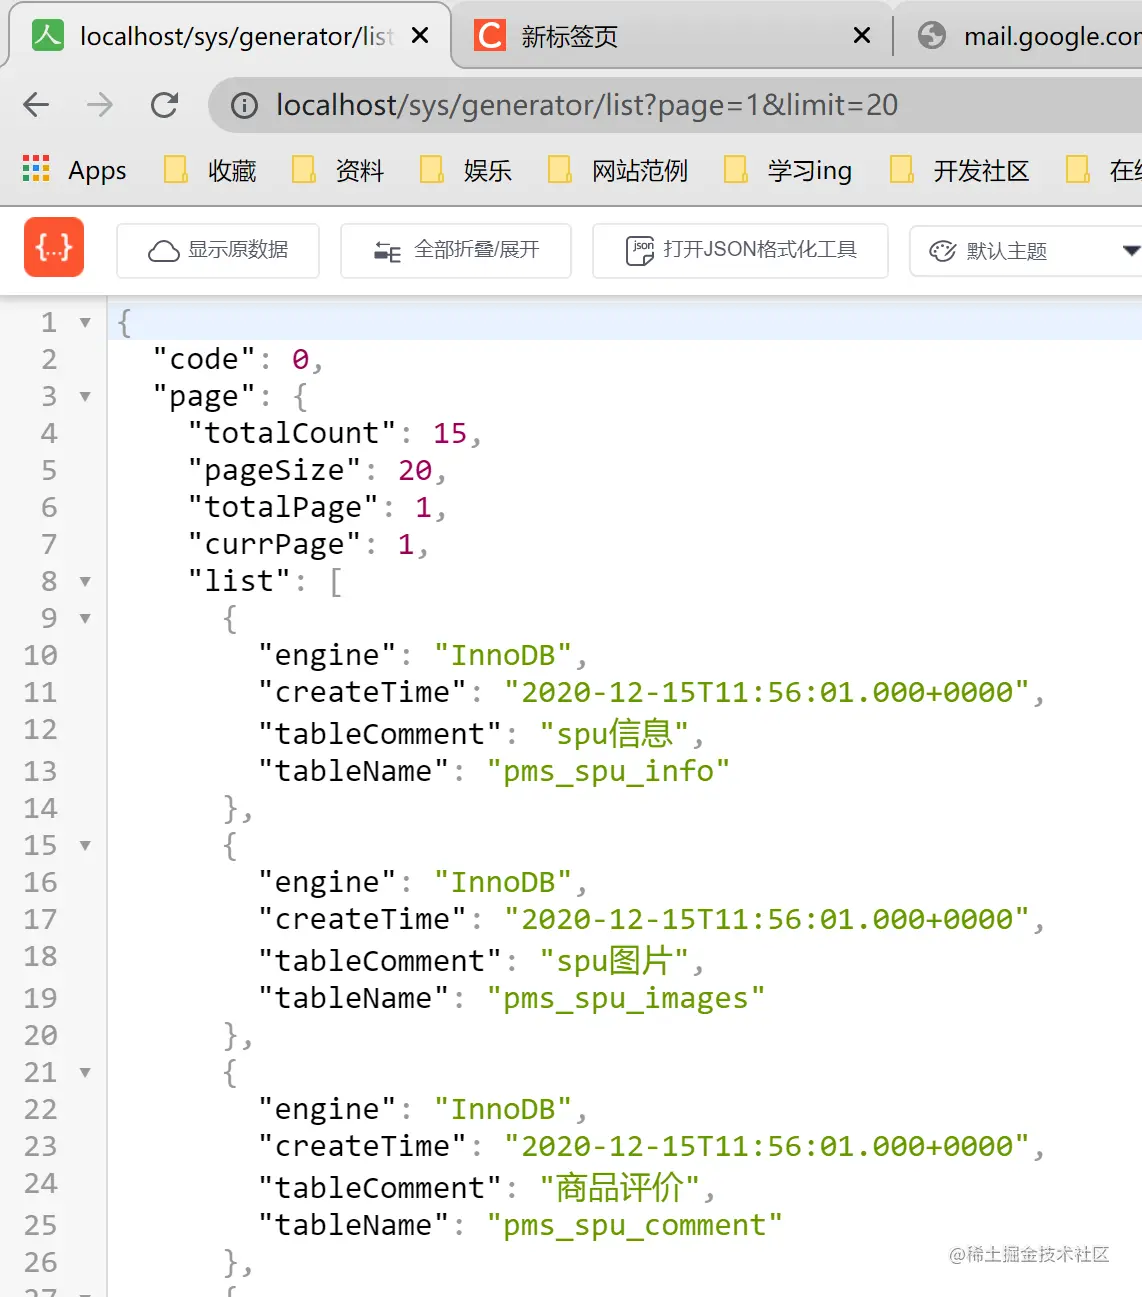Collapse the "list" array at line 8
Viewport: 1142px width, 1297px height.
tap(85, 581)
